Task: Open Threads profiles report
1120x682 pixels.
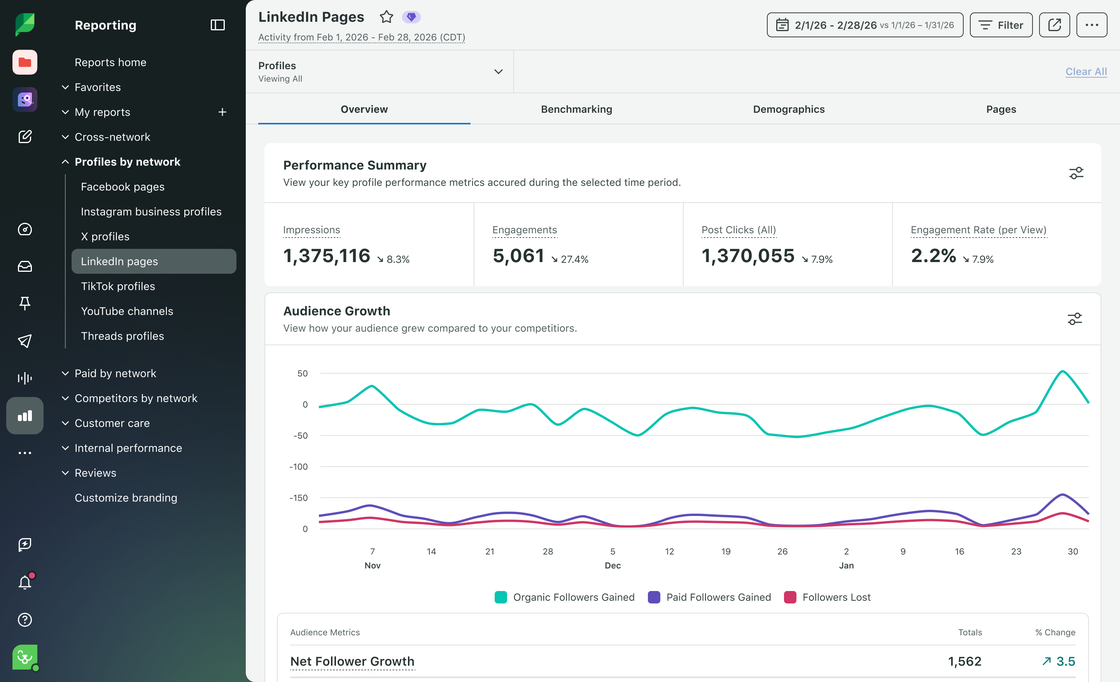Action: pos(122,336)
